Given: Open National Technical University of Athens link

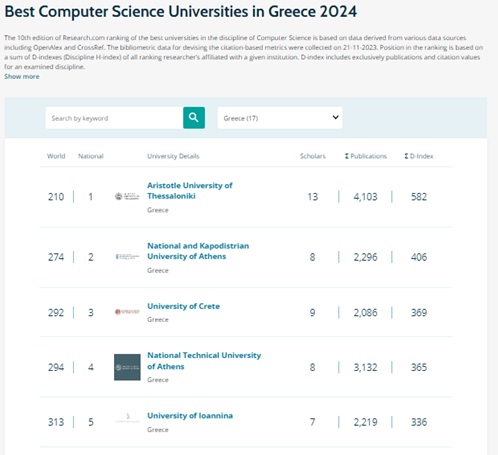Looking at the screenshot, I should pyautogui.click(x=204, y=361).
